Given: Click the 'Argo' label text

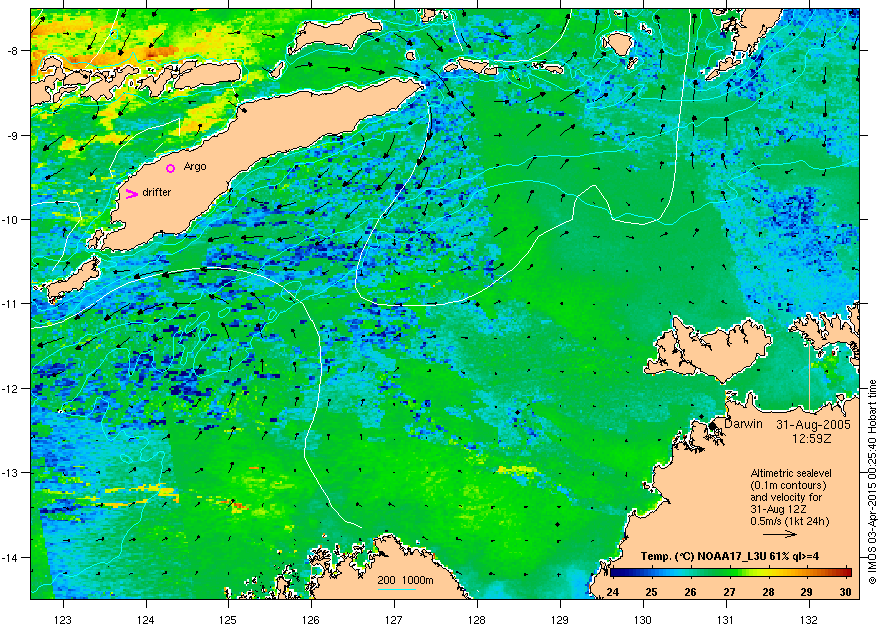Looking at the screenshot, I should [x=195, y=167].
